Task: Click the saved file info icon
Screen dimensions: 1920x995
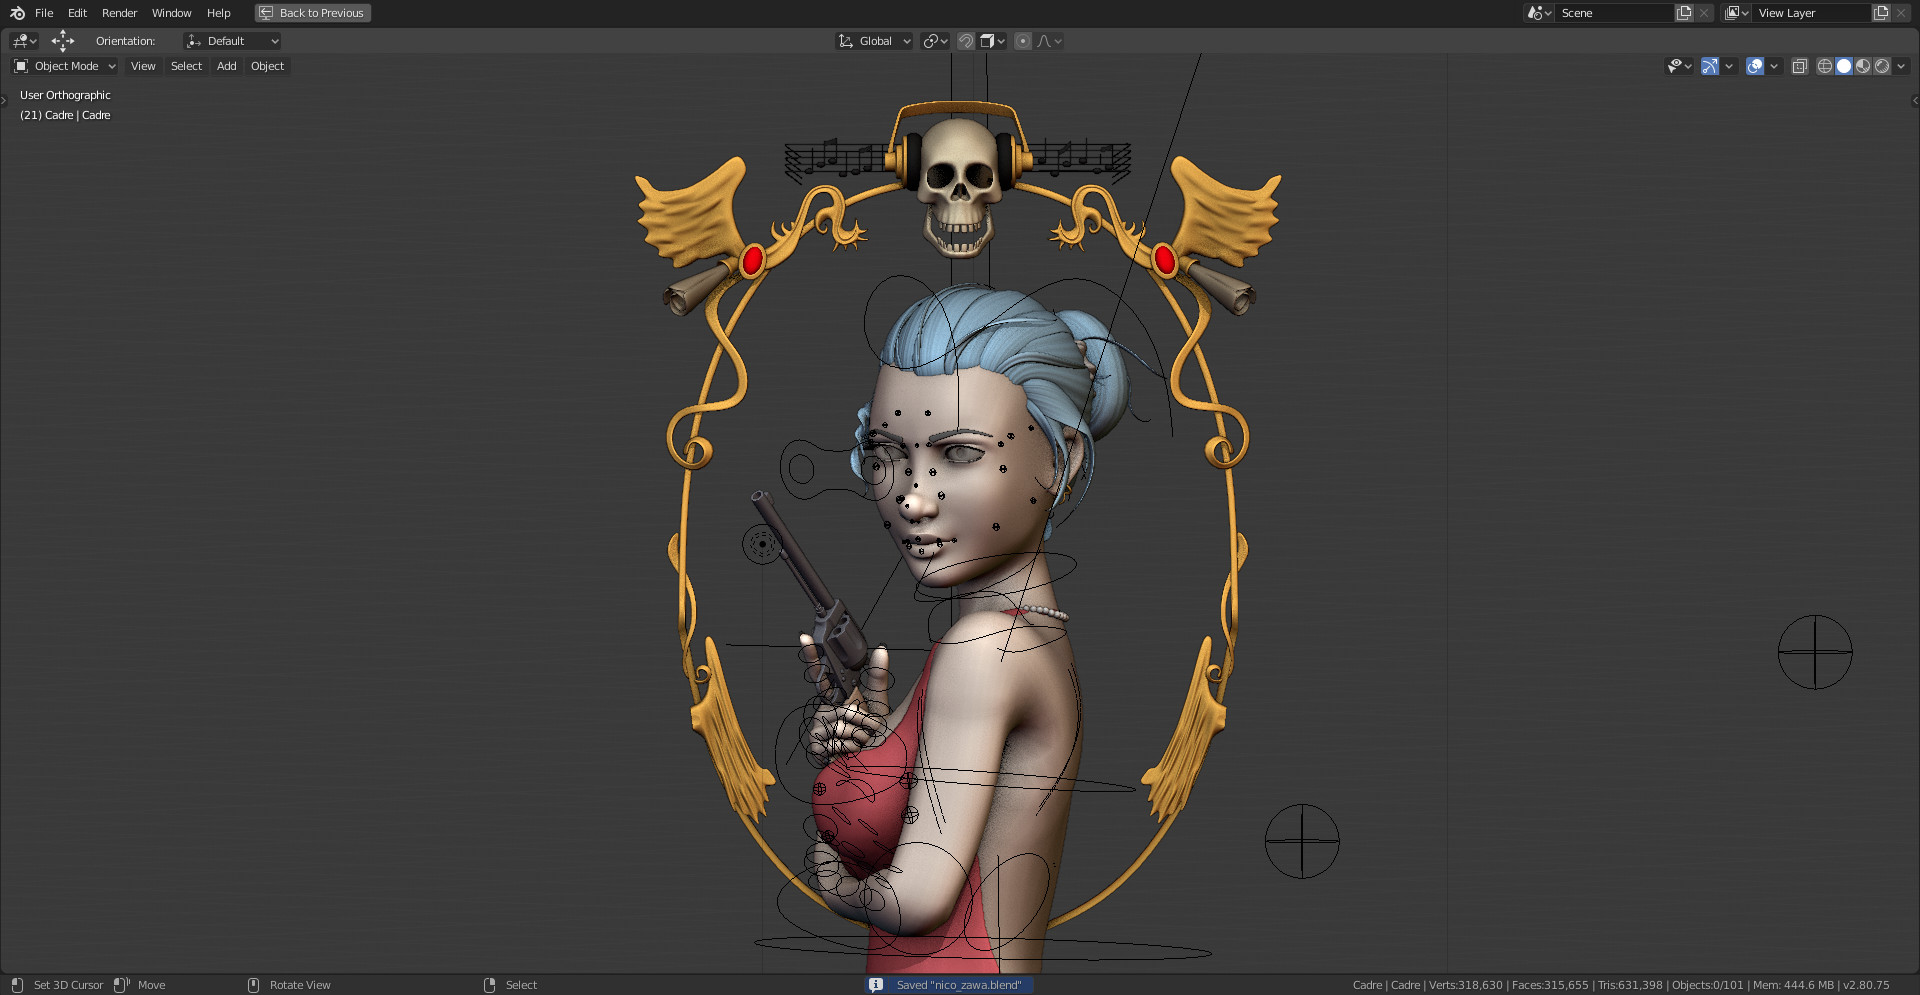Action: point(876,985)
